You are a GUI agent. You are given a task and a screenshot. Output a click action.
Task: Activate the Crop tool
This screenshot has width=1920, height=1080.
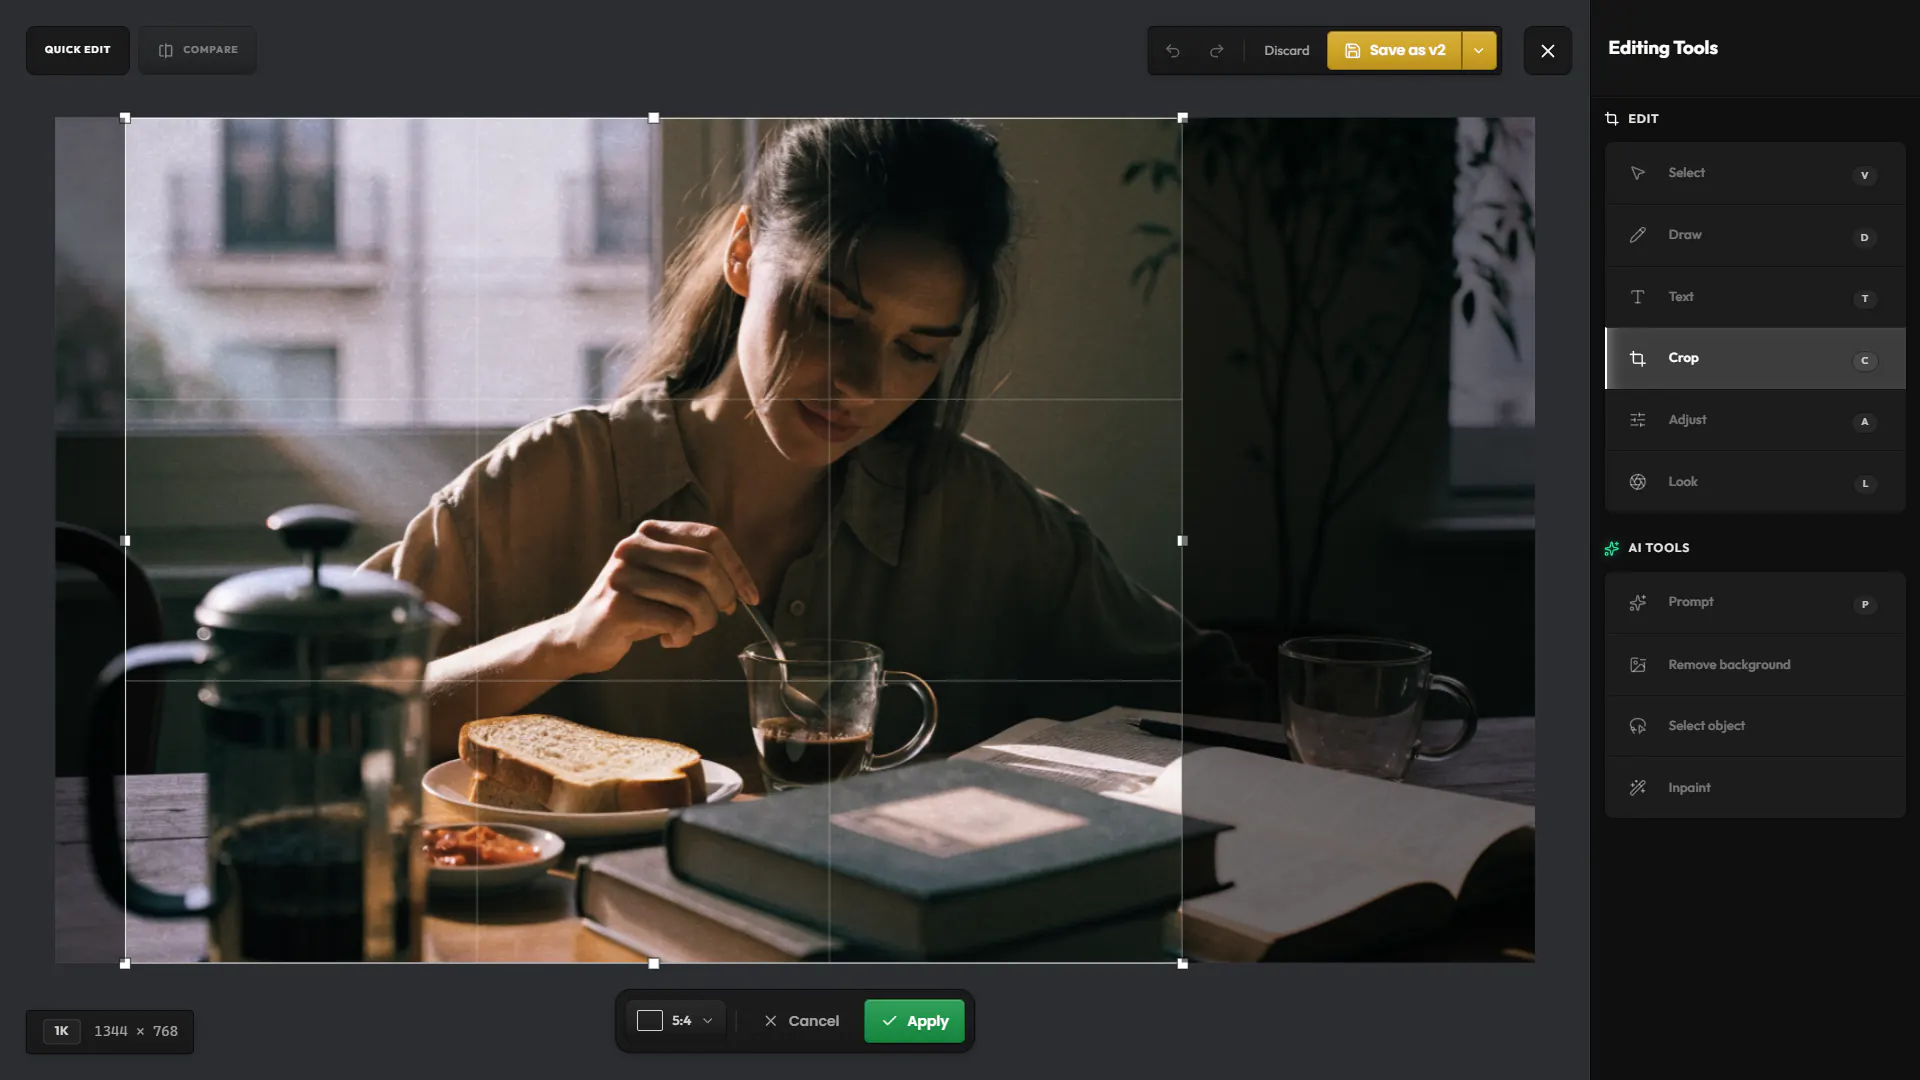(1755, 358)
